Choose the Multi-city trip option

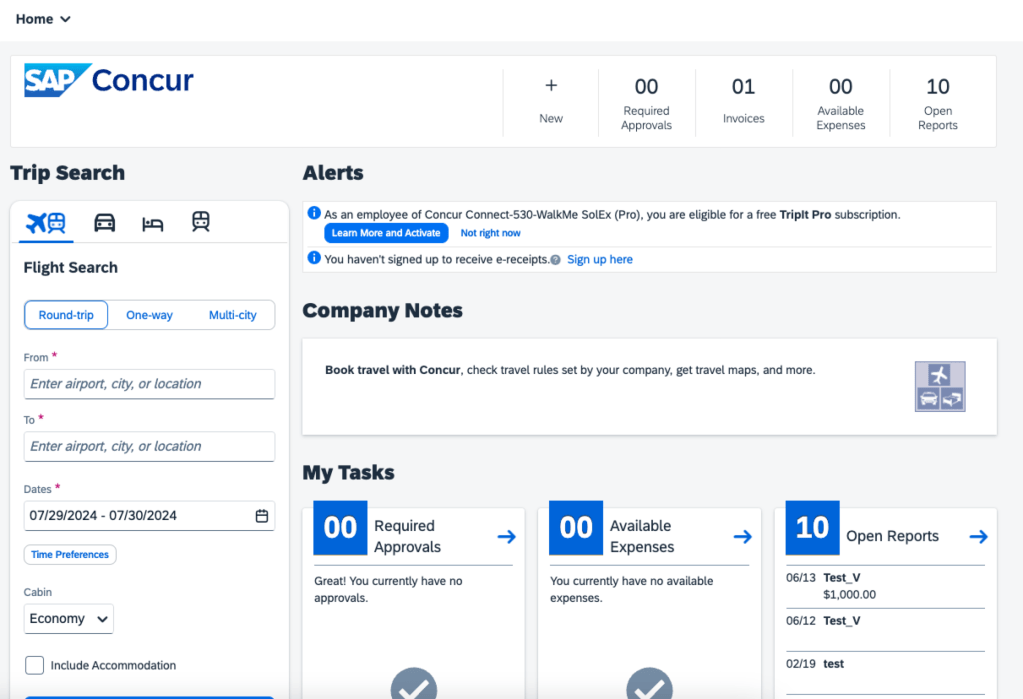232,315
